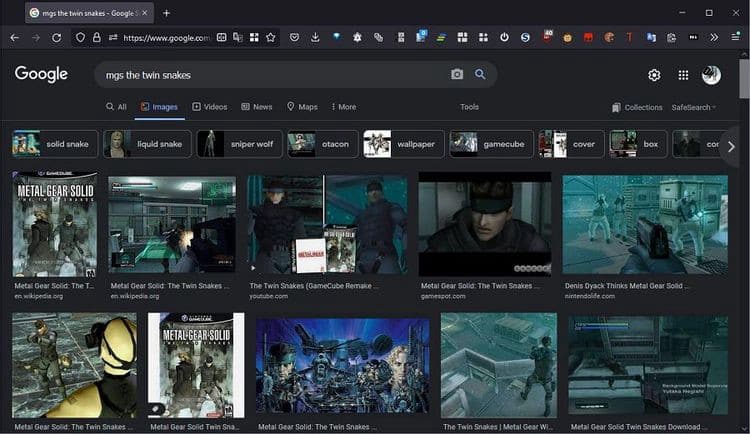Viewport: 750px width, 434px height.
Task: Filter by the 'gamecube' chip
Action: click(x=491, y=144)
